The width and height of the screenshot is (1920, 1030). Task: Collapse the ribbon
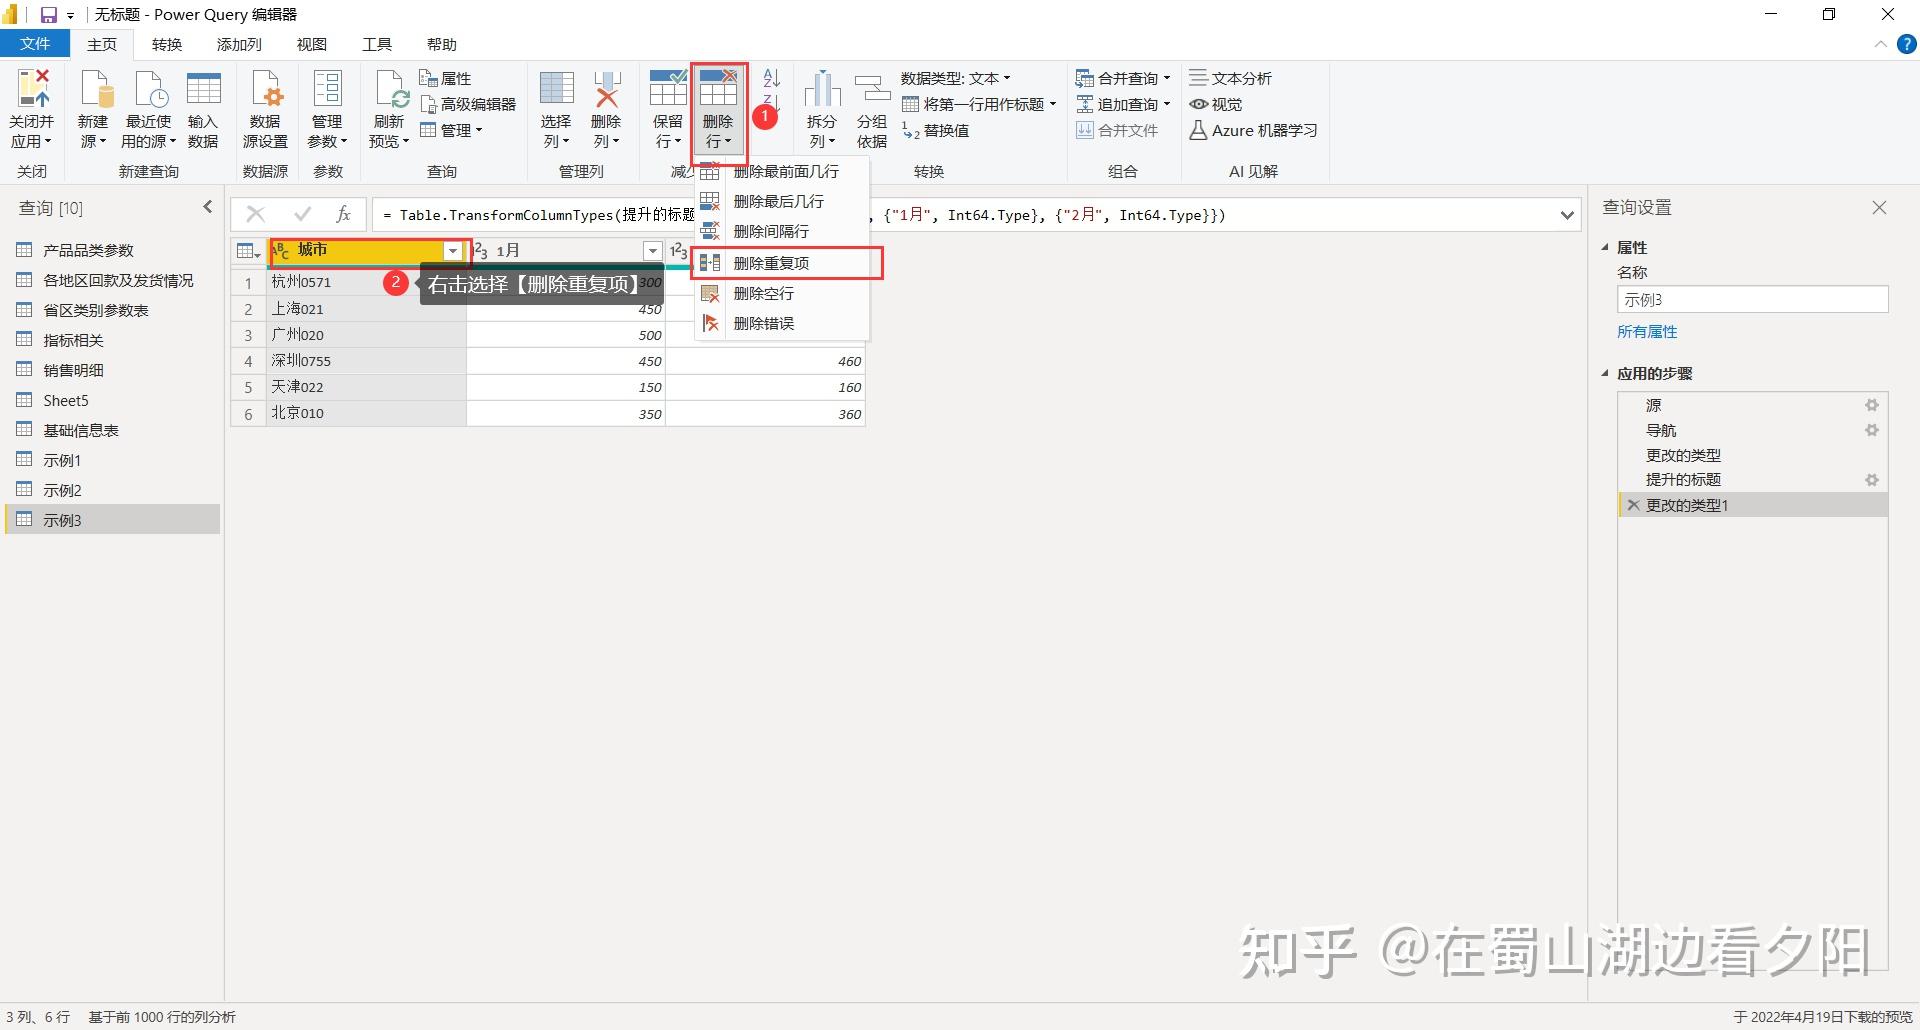pyautogui.click(x=1880, y=44)
